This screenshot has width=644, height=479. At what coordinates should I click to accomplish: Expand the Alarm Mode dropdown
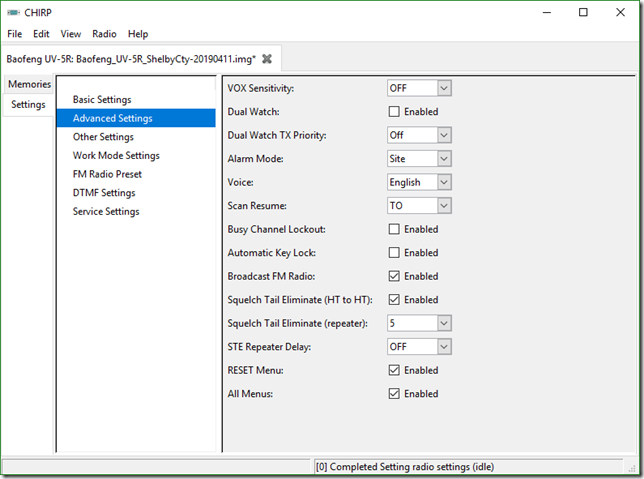(x=419, y=159)
